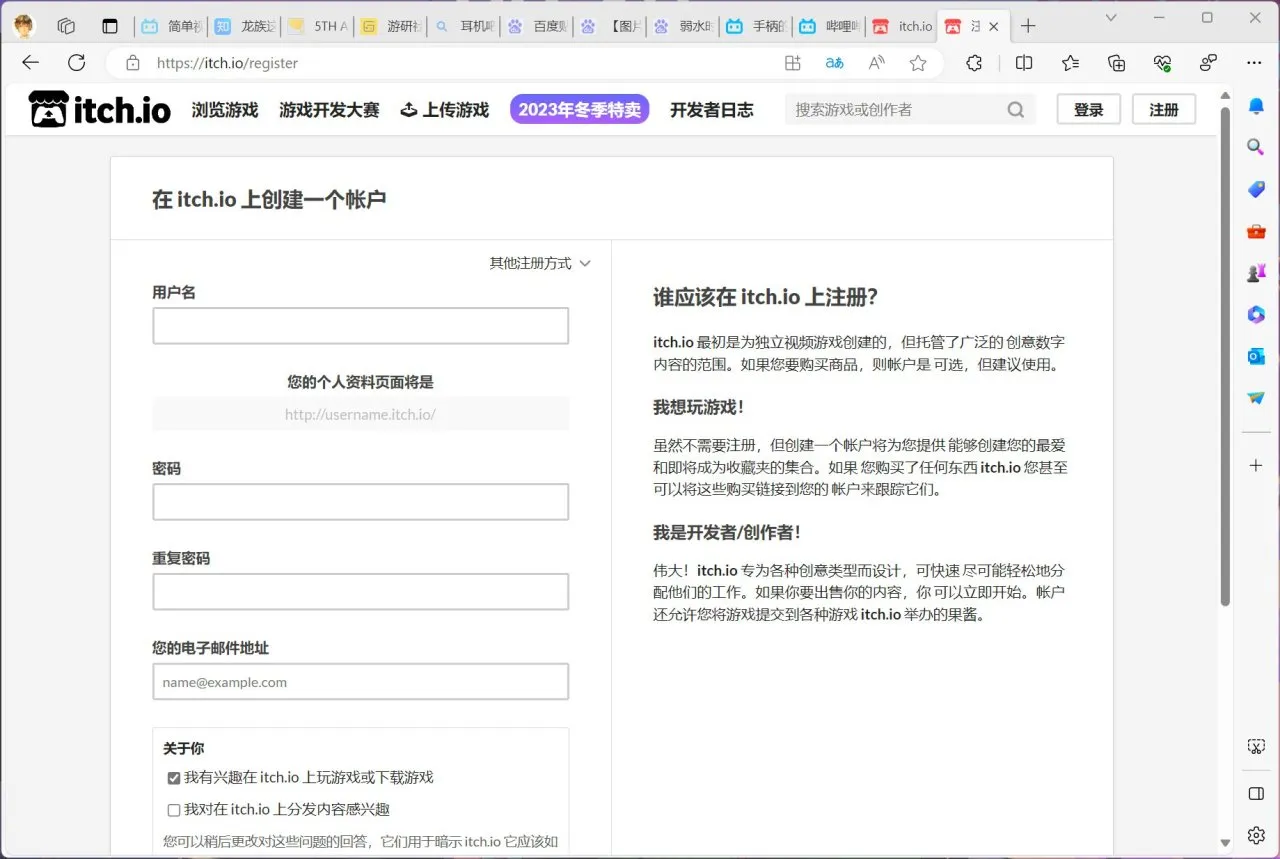The height and width of the screenshot is (859, 1280).
Task: Click the browser address bar URL
Action: click(x=227, y=63)
